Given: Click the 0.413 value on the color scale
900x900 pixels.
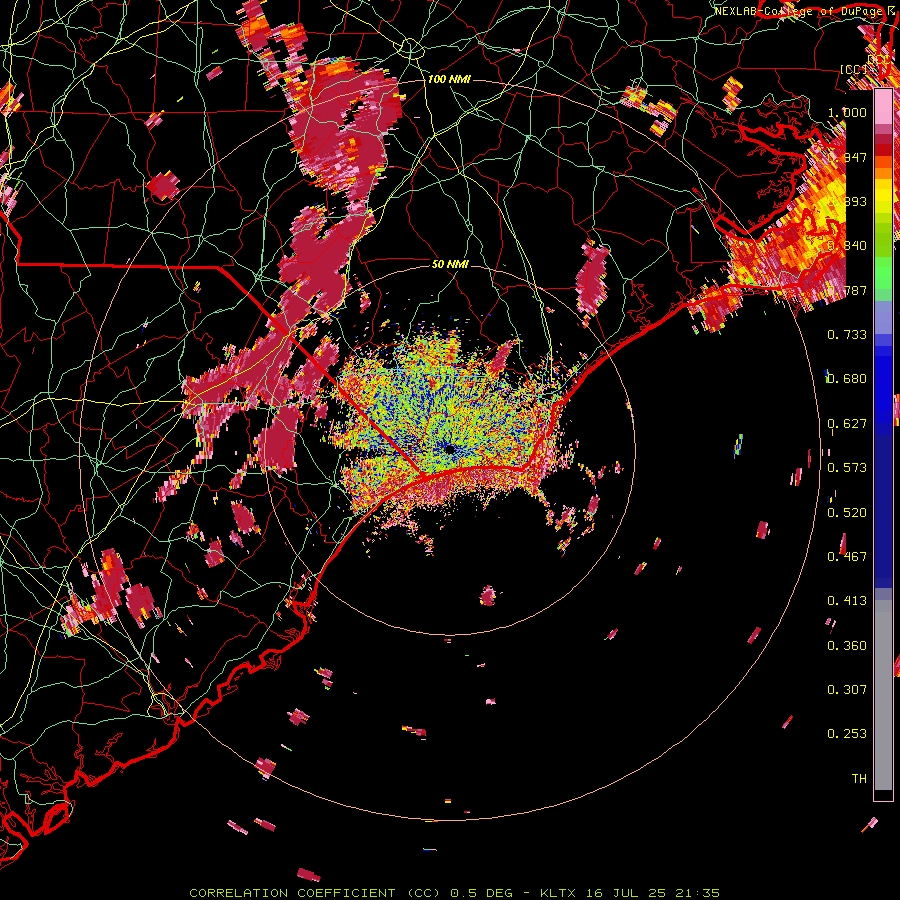Looking at the screenshot, I should click(847, 601).
